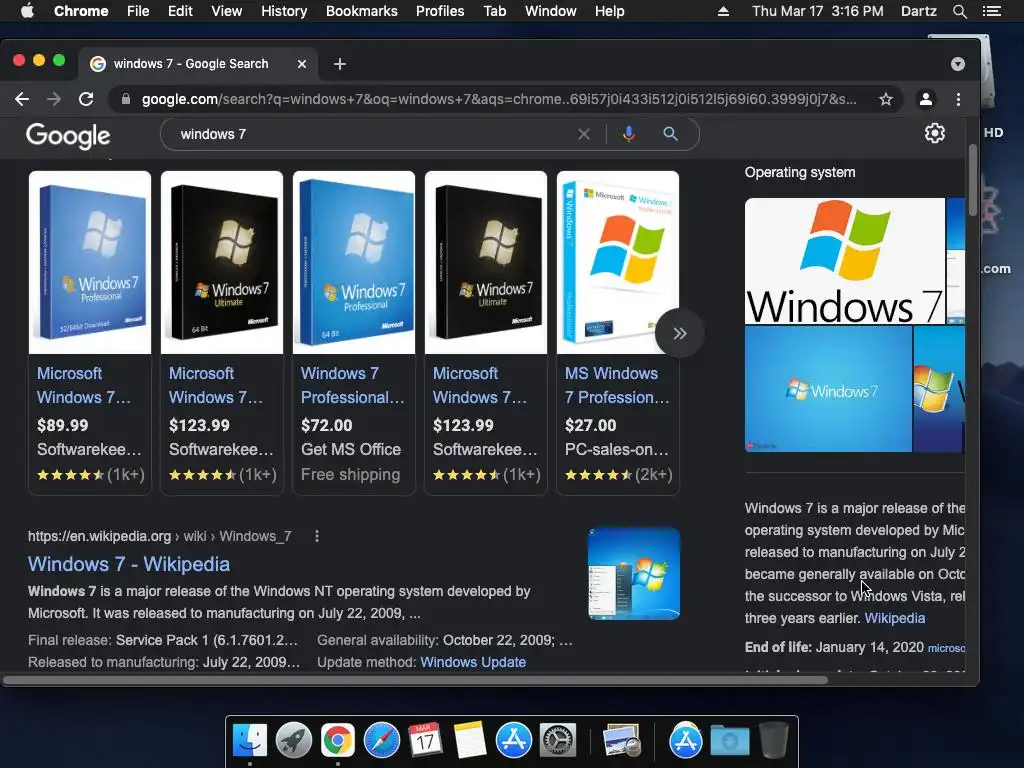Open Finder from the Dock

(x=249, y=740)
